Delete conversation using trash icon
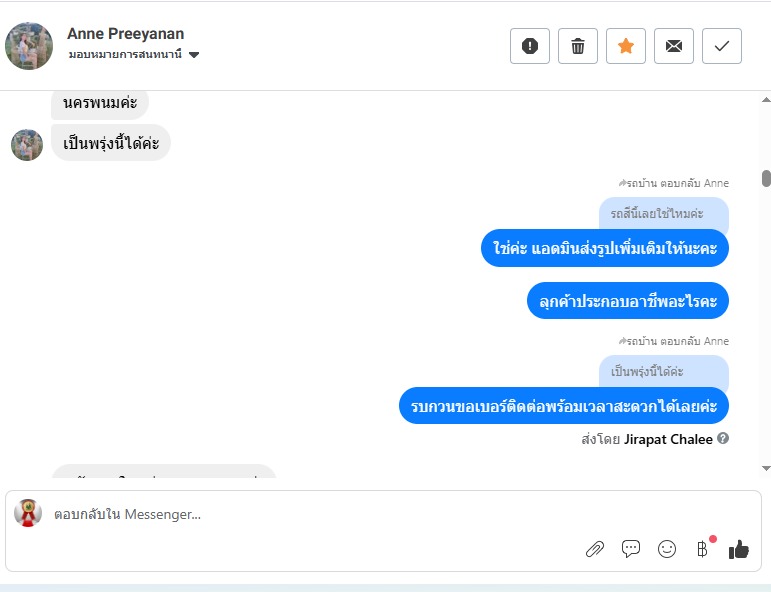The image size is (771, 592). (578, 46)
